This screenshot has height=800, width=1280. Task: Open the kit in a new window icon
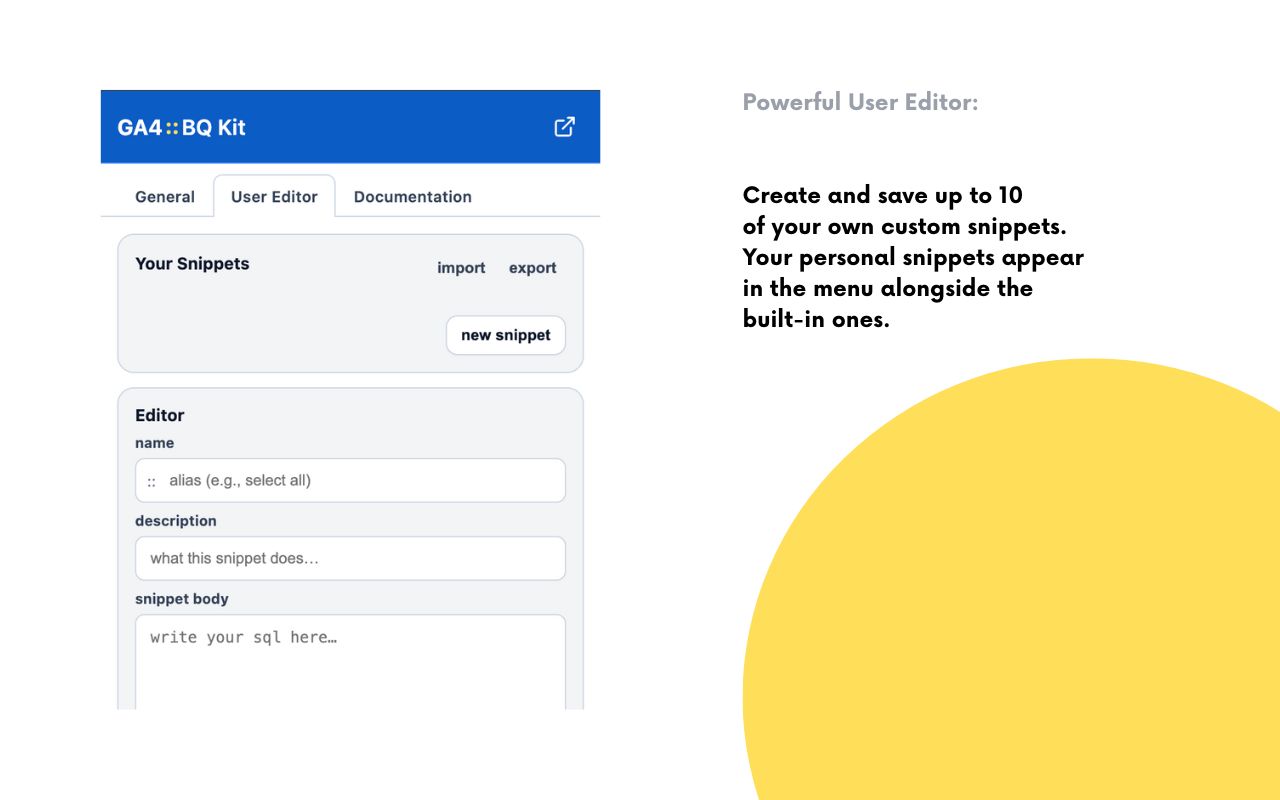click(x=565, y=127)
